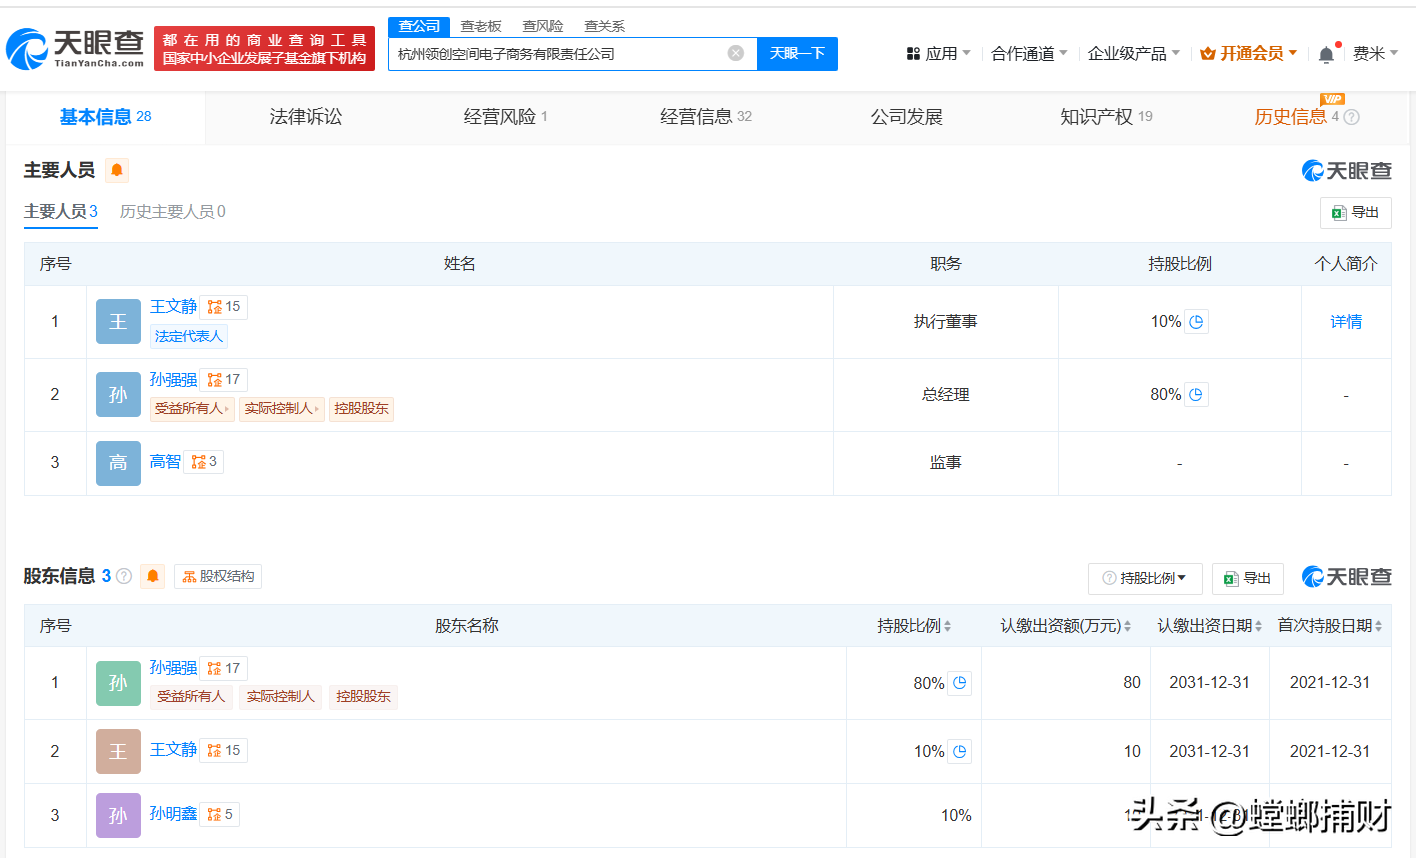Viewport: 1416px width, 858px height.
Task: Click relation count badge 15 beside 王文静 in shareholder table
Action: [x=224, y=750]
